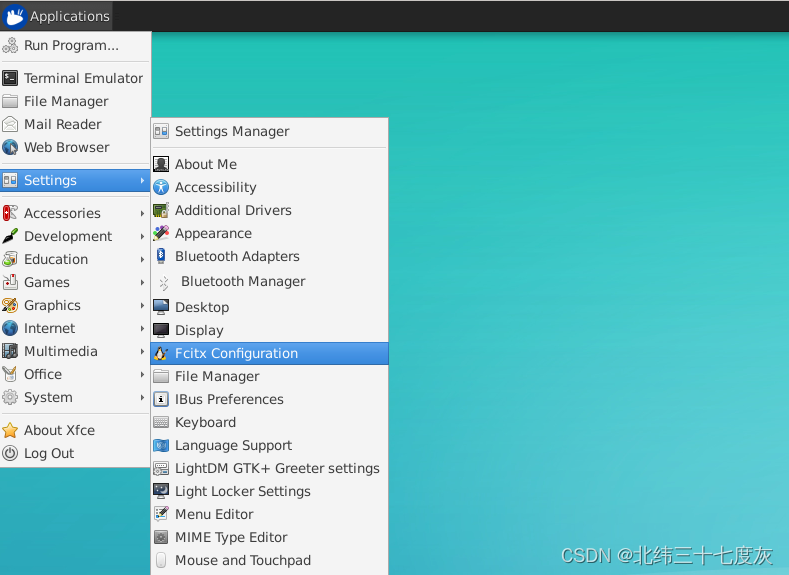Click the Xfce mouse logo icon
The width and height of the screenshot is (789, 575).
[14, 16]
